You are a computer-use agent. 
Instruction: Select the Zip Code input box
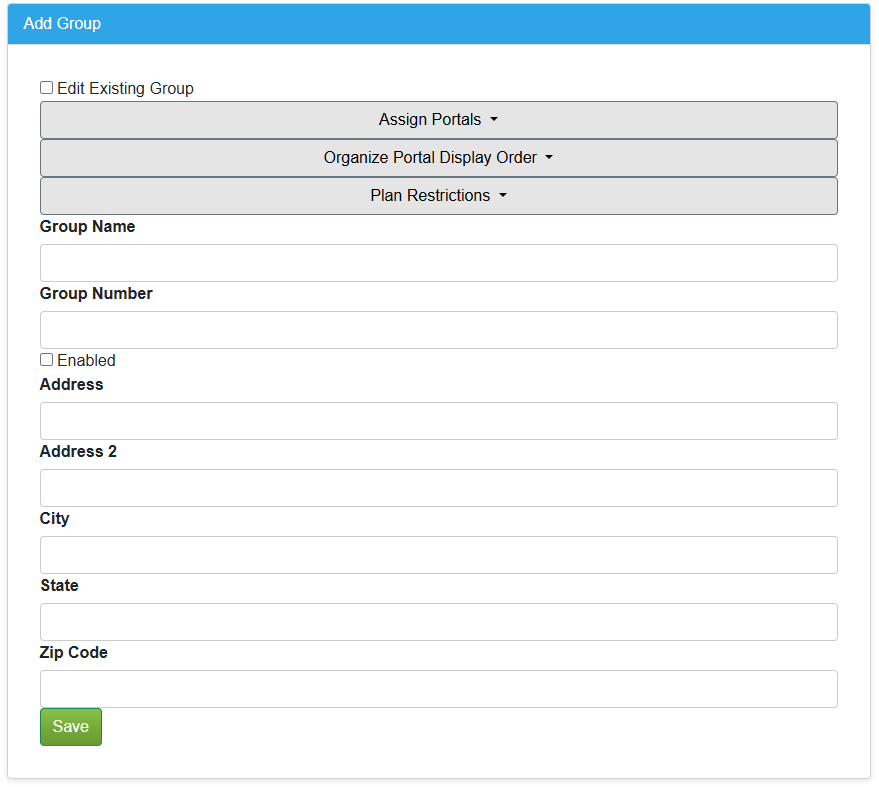pyautogui.click(x=438, y=689)
